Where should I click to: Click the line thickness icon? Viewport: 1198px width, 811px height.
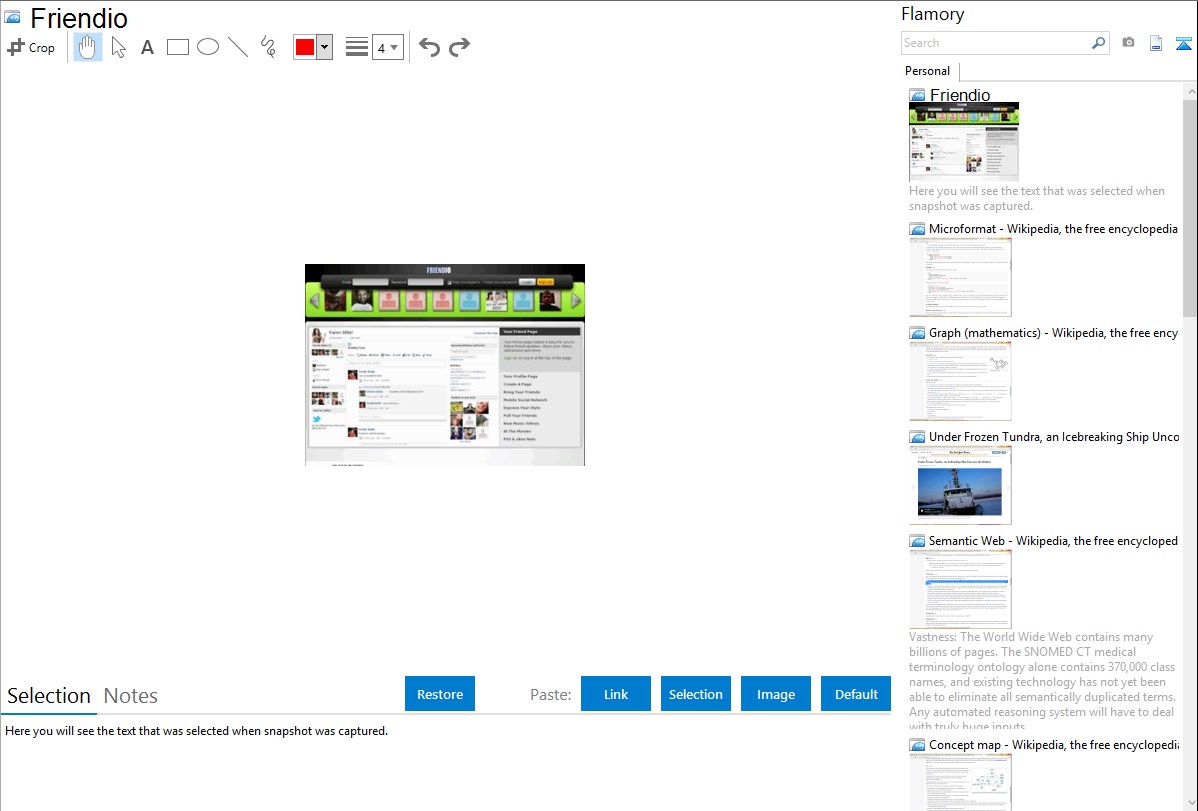pyautogui.click(x=357, y=47)
